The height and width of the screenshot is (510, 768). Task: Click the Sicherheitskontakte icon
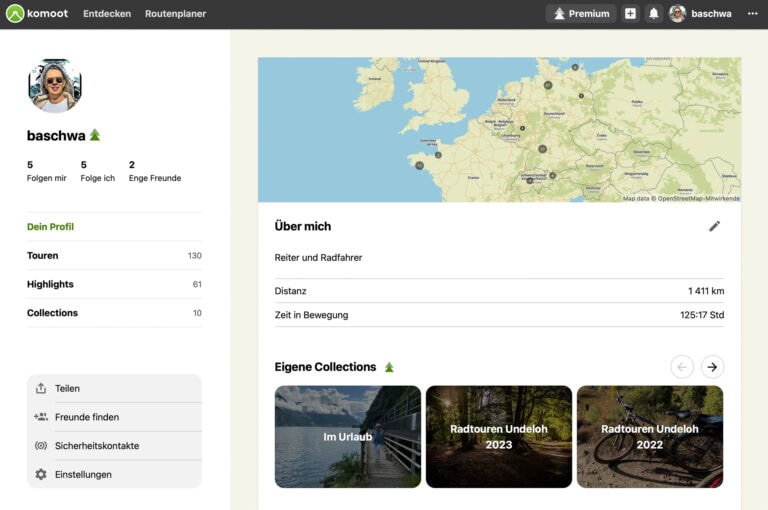pos(41,446)
